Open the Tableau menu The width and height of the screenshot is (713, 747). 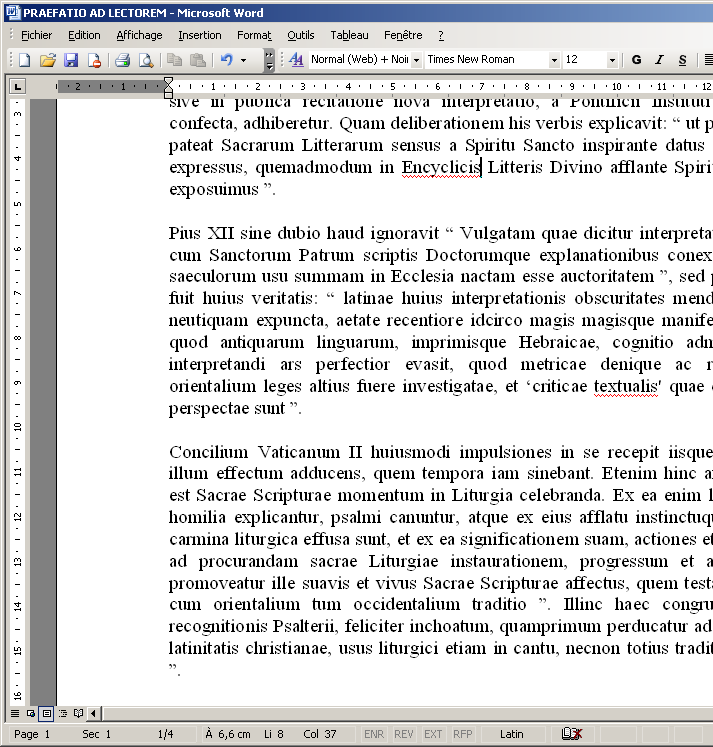point(349,35)
